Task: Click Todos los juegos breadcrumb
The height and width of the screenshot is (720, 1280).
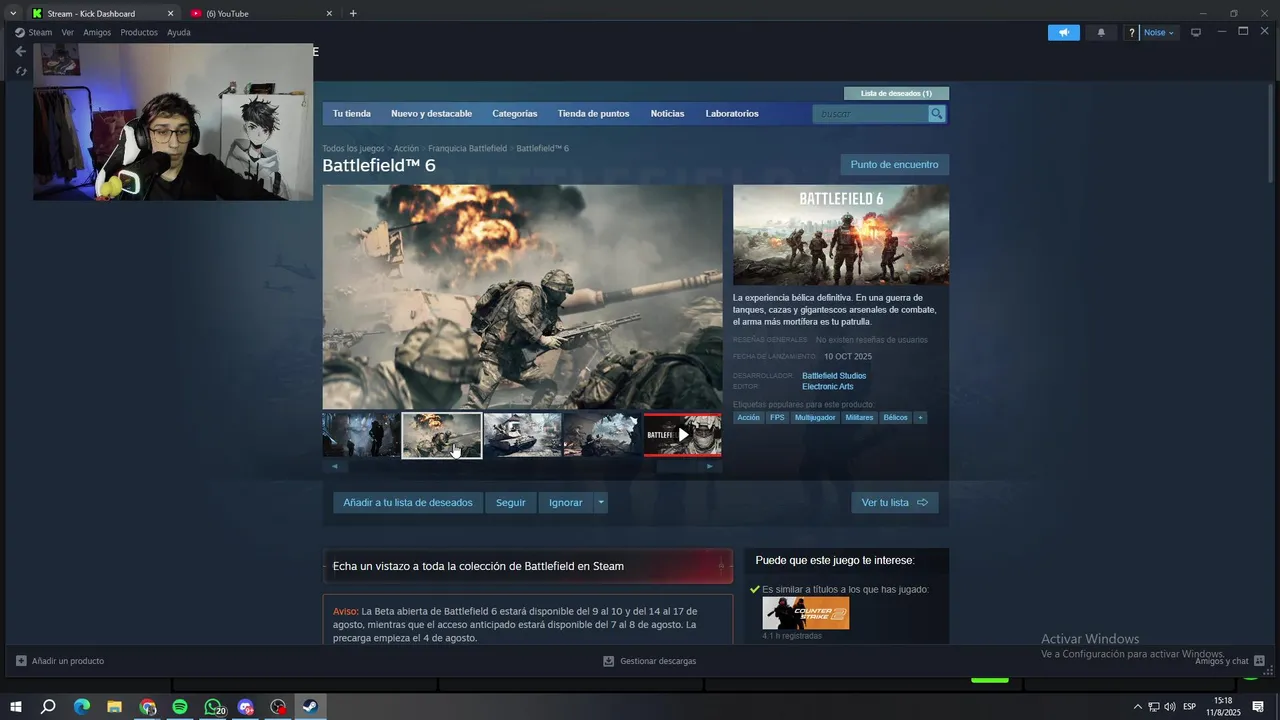Action: 353,148
